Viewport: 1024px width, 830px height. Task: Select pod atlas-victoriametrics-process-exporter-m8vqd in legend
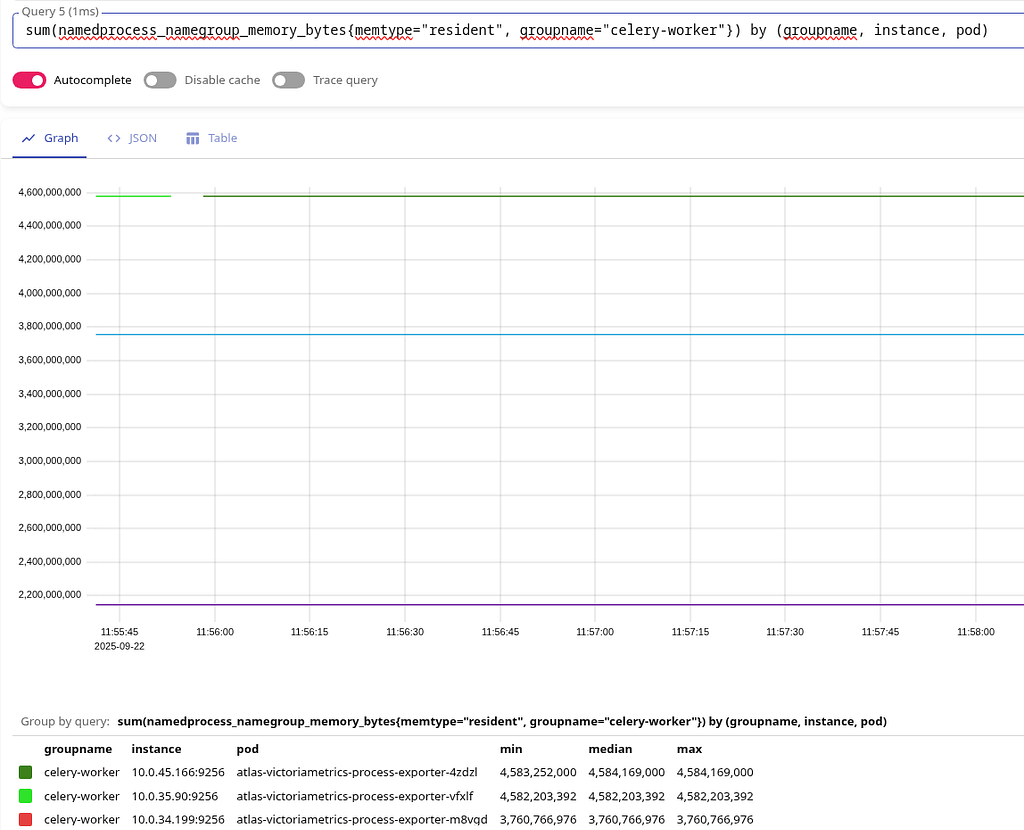362,820
